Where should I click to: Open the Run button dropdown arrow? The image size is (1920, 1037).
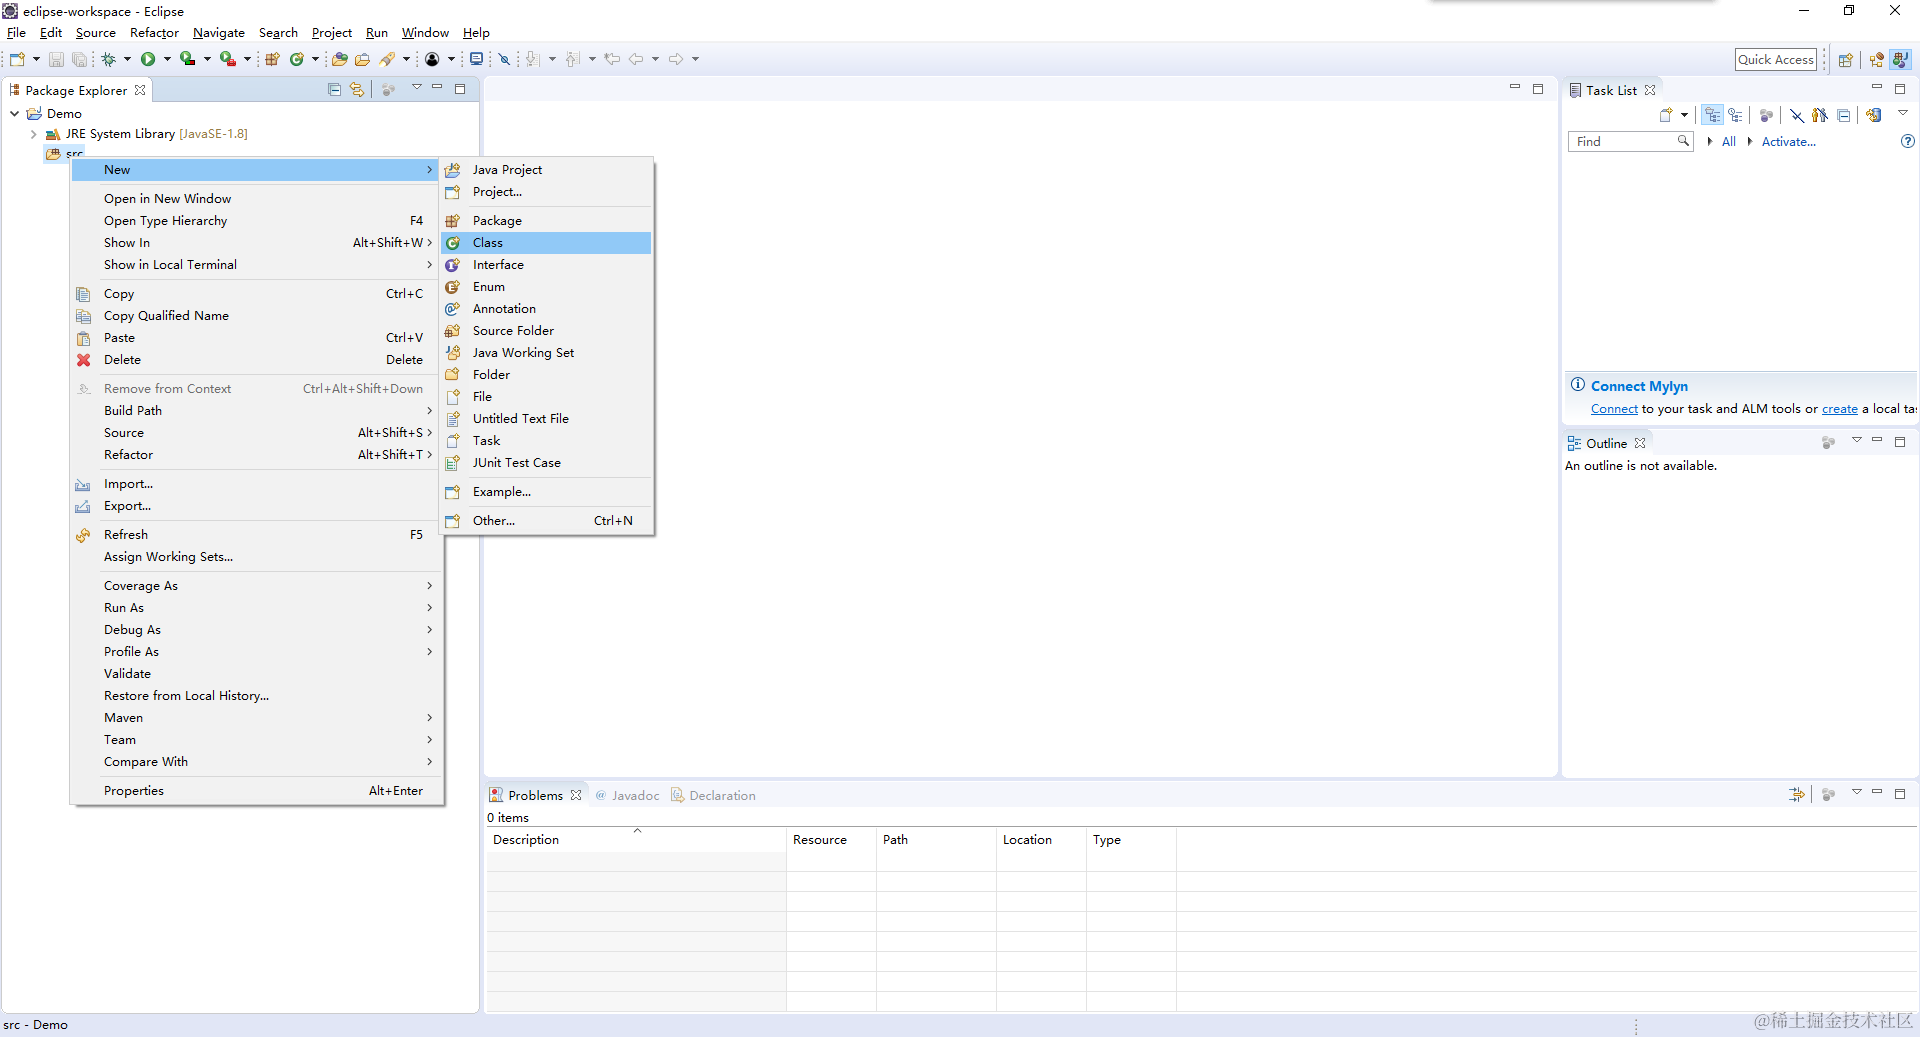167,59
